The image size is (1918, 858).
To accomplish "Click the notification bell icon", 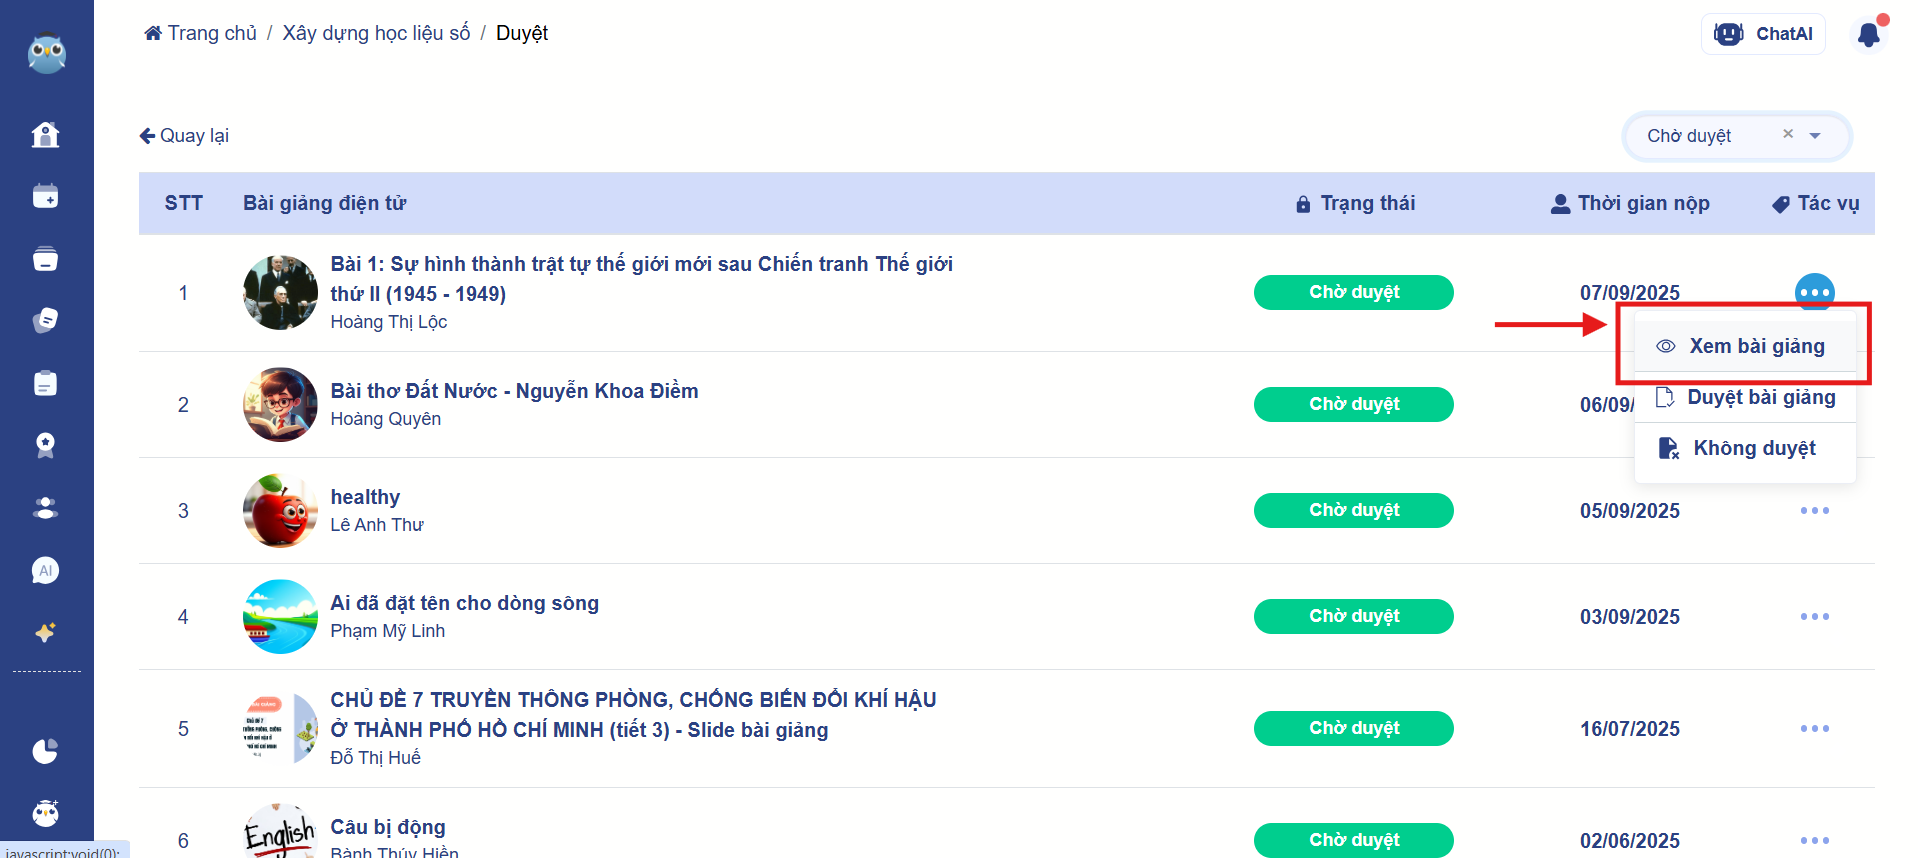I will [1868, 35].
